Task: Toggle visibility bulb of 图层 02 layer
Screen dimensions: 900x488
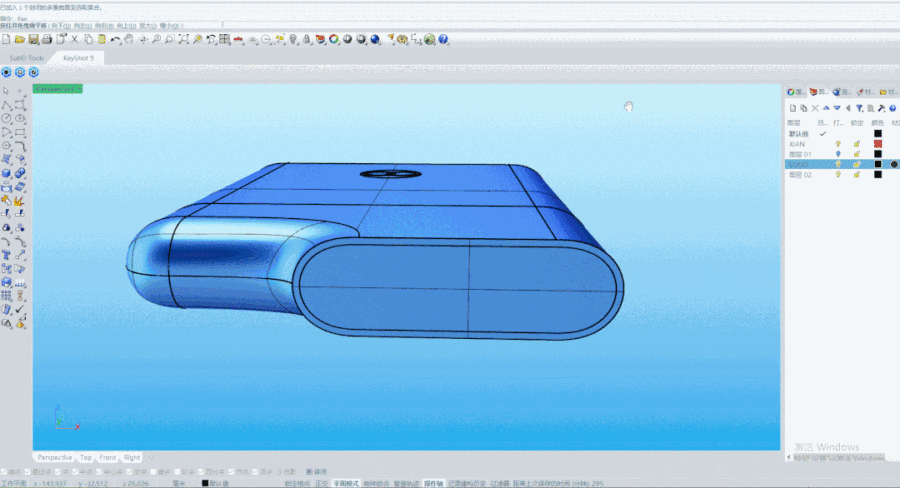Action: pyautogui.click(x=838, y=174)
